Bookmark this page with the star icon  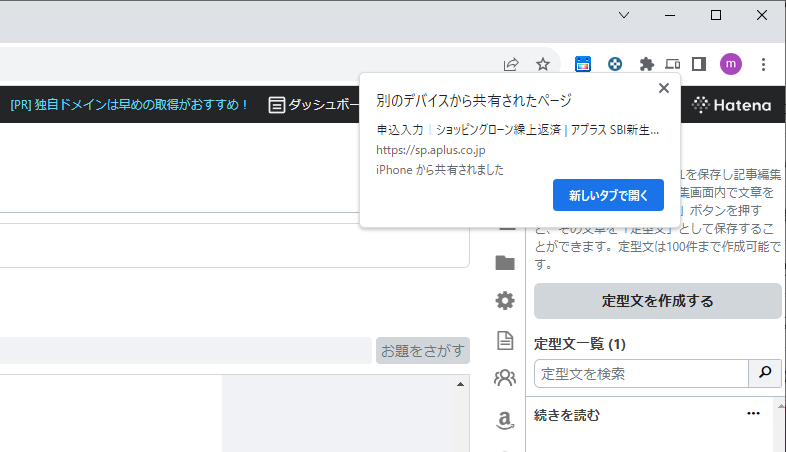pos(543,64)
